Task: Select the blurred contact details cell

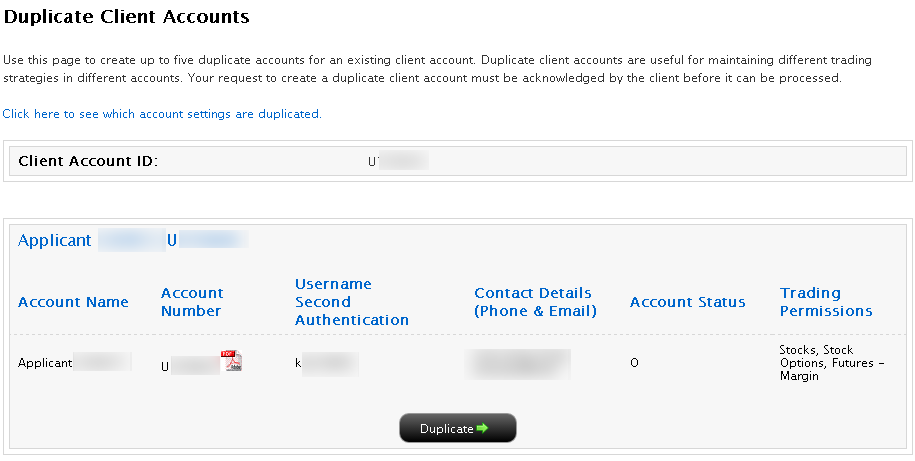Action: point(518,364)
